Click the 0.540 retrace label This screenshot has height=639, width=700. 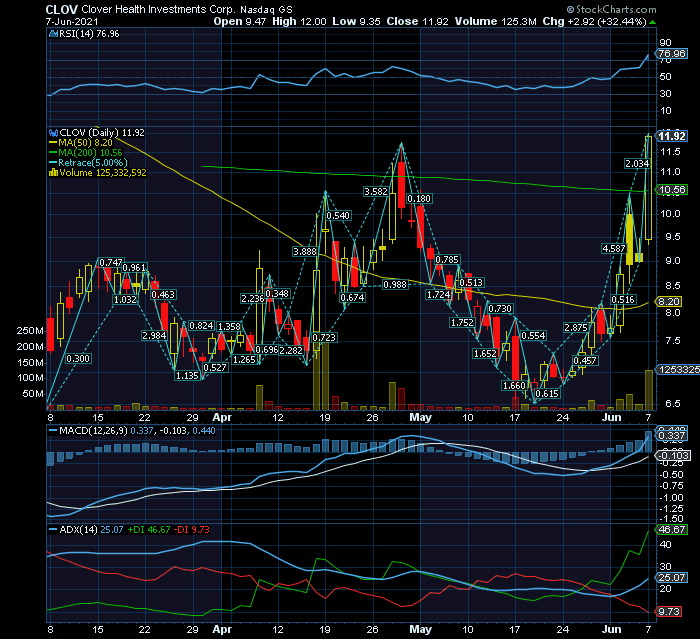tap(338, 216)
